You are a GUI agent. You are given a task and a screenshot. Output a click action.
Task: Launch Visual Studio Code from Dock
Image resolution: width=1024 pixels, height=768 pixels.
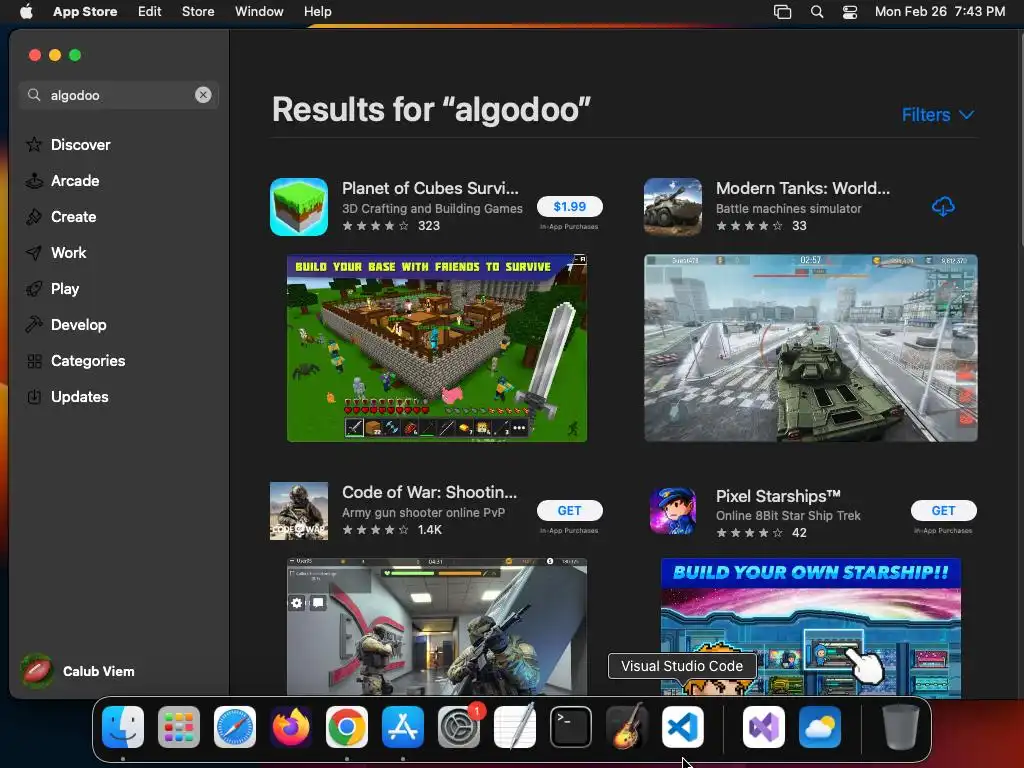click(682, 727)
